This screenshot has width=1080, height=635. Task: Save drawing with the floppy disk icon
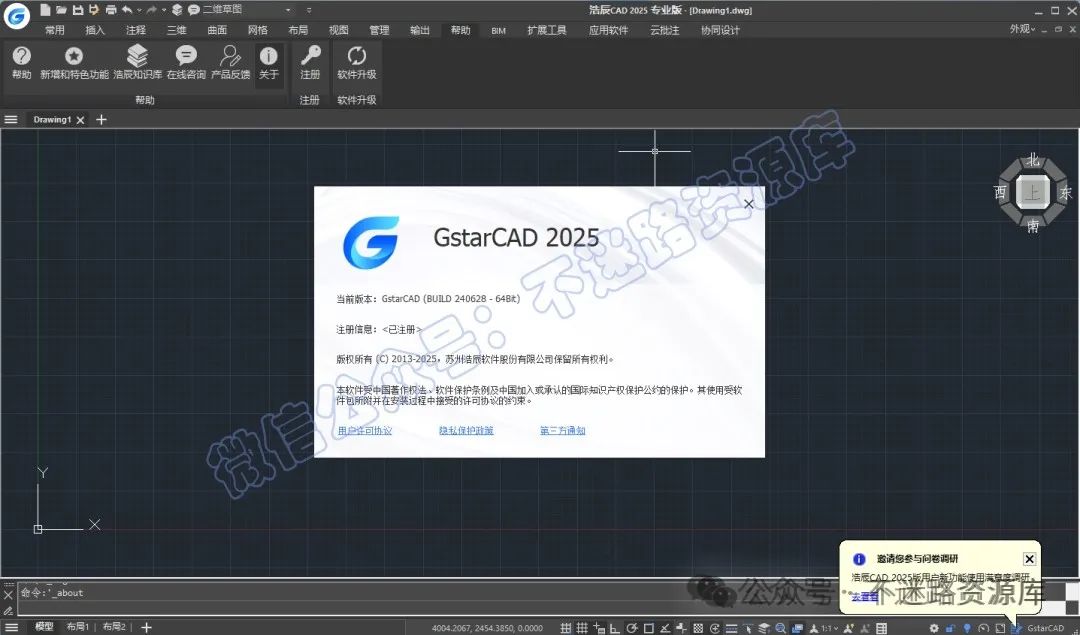(78, 10)
